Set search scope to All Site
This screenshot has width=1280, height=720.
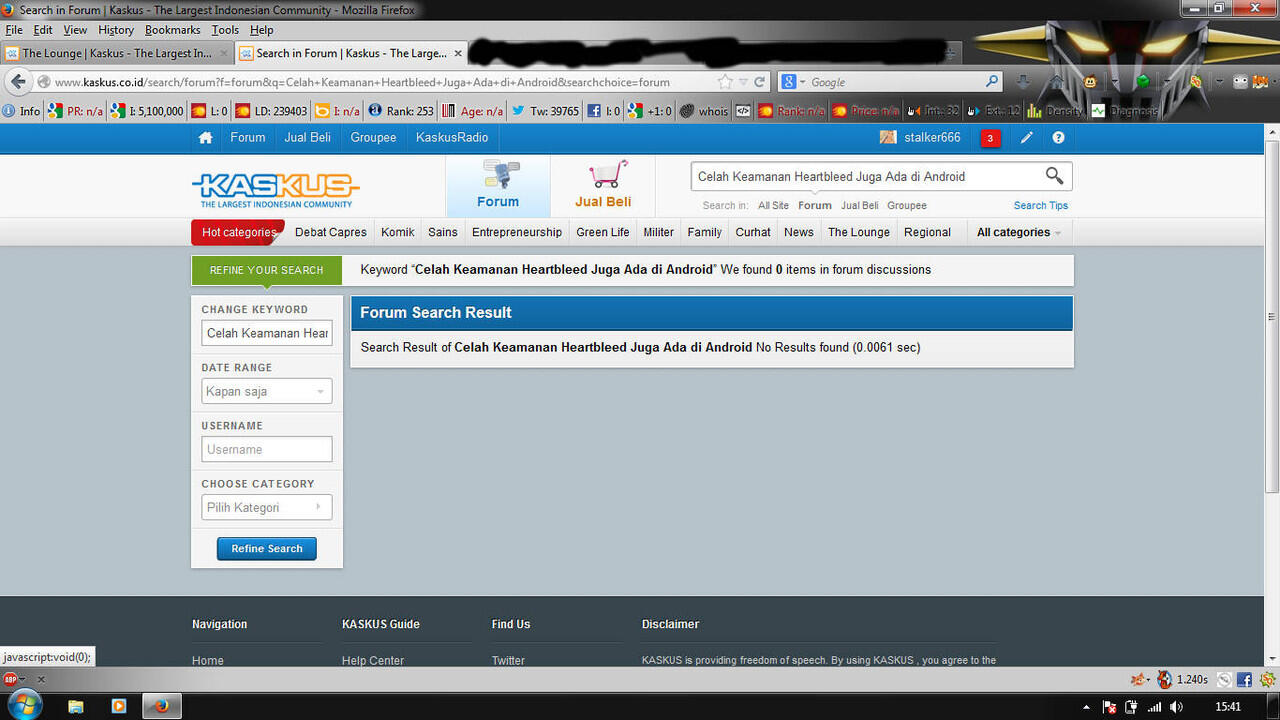tap(773, 206)
